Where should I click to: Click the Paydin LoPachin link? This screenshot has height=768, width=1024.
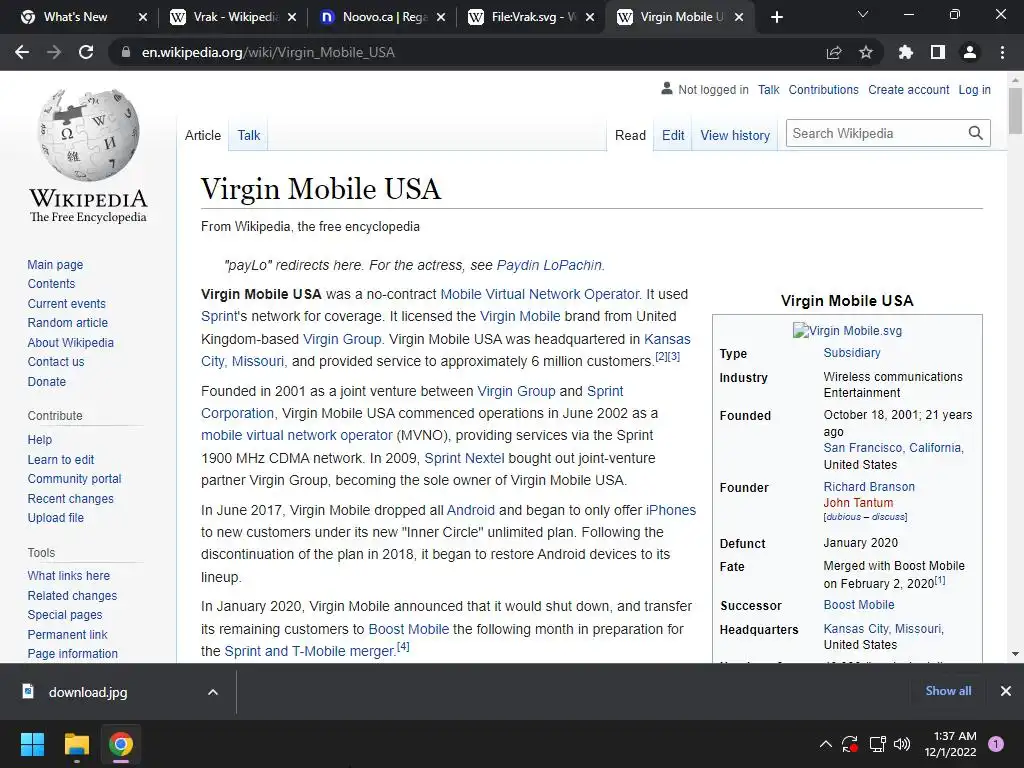click(549, 265)
